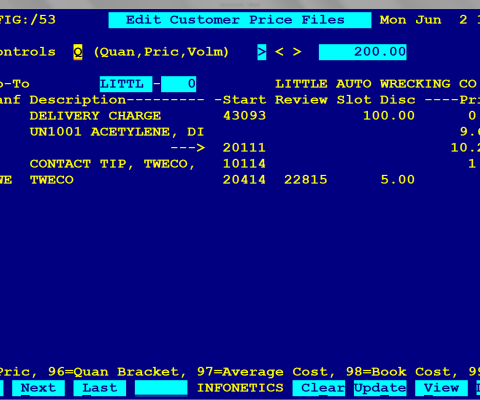Click the Clear button
The width and height of the screenshot is (480, 400).
click(x=319, y=388)
